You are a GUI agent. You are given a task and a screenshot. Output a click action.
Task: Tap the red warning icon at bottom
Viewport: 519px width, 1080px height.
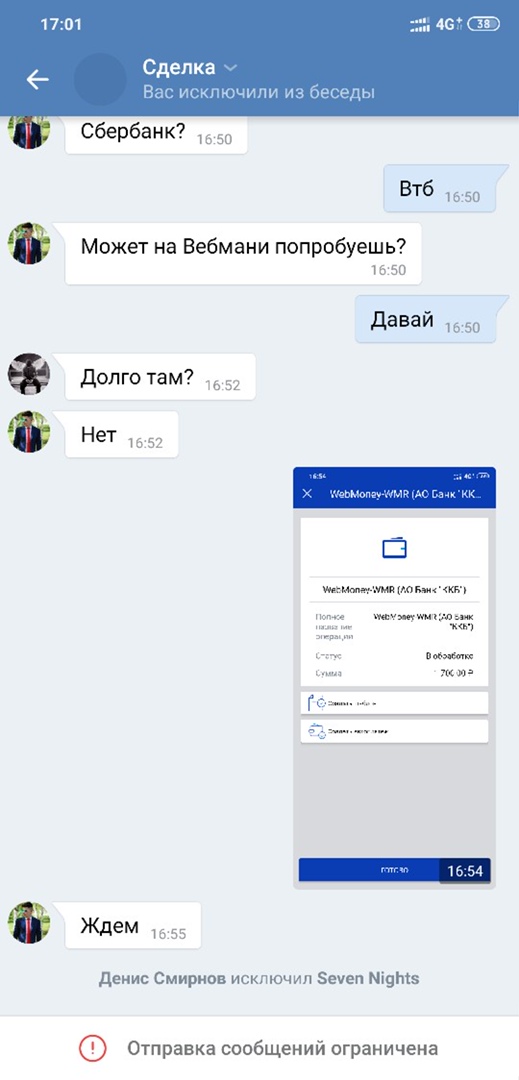[x=92, y=1049]
